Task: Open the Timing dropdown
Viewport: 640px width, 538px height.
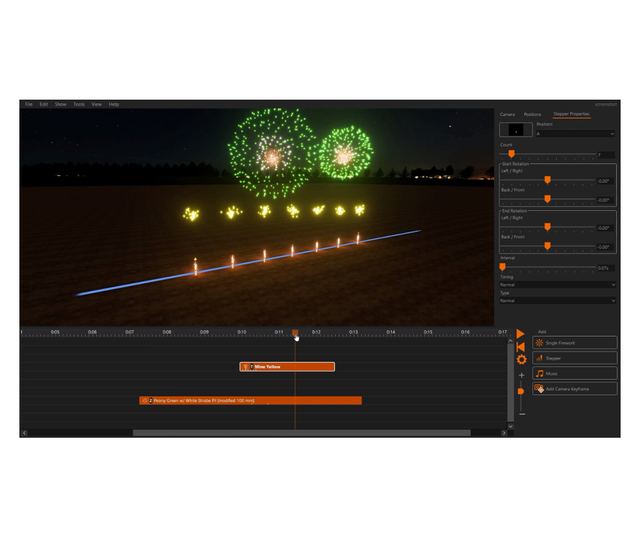Action: click(558, 285)
